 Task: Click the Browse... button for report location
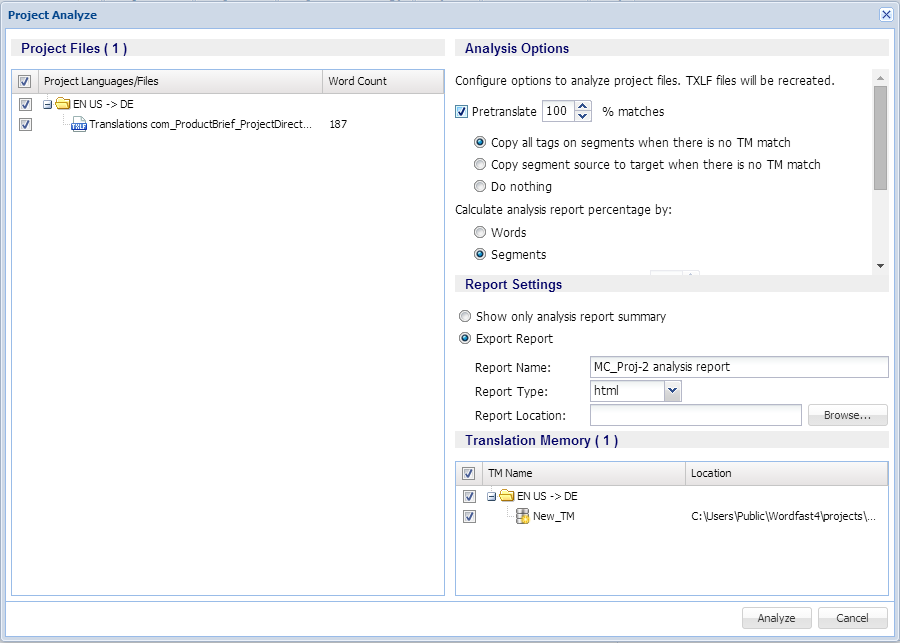(847, 415)
